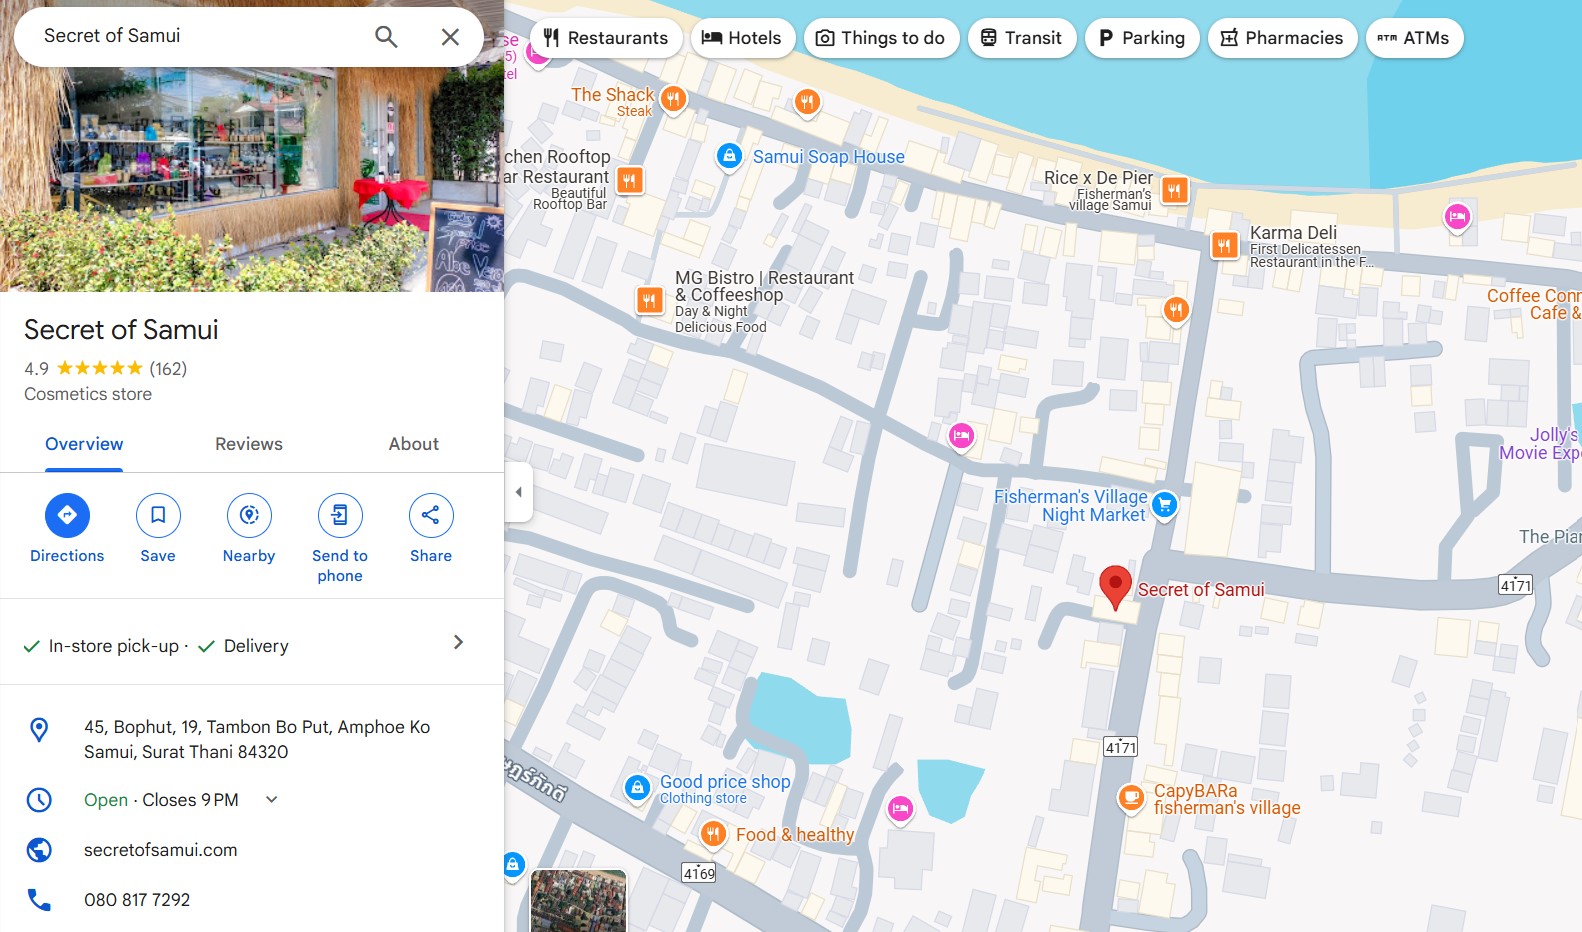Select Good price shop marker
The width and height of the screenshot is (1582, 932).
coord(637,788)
